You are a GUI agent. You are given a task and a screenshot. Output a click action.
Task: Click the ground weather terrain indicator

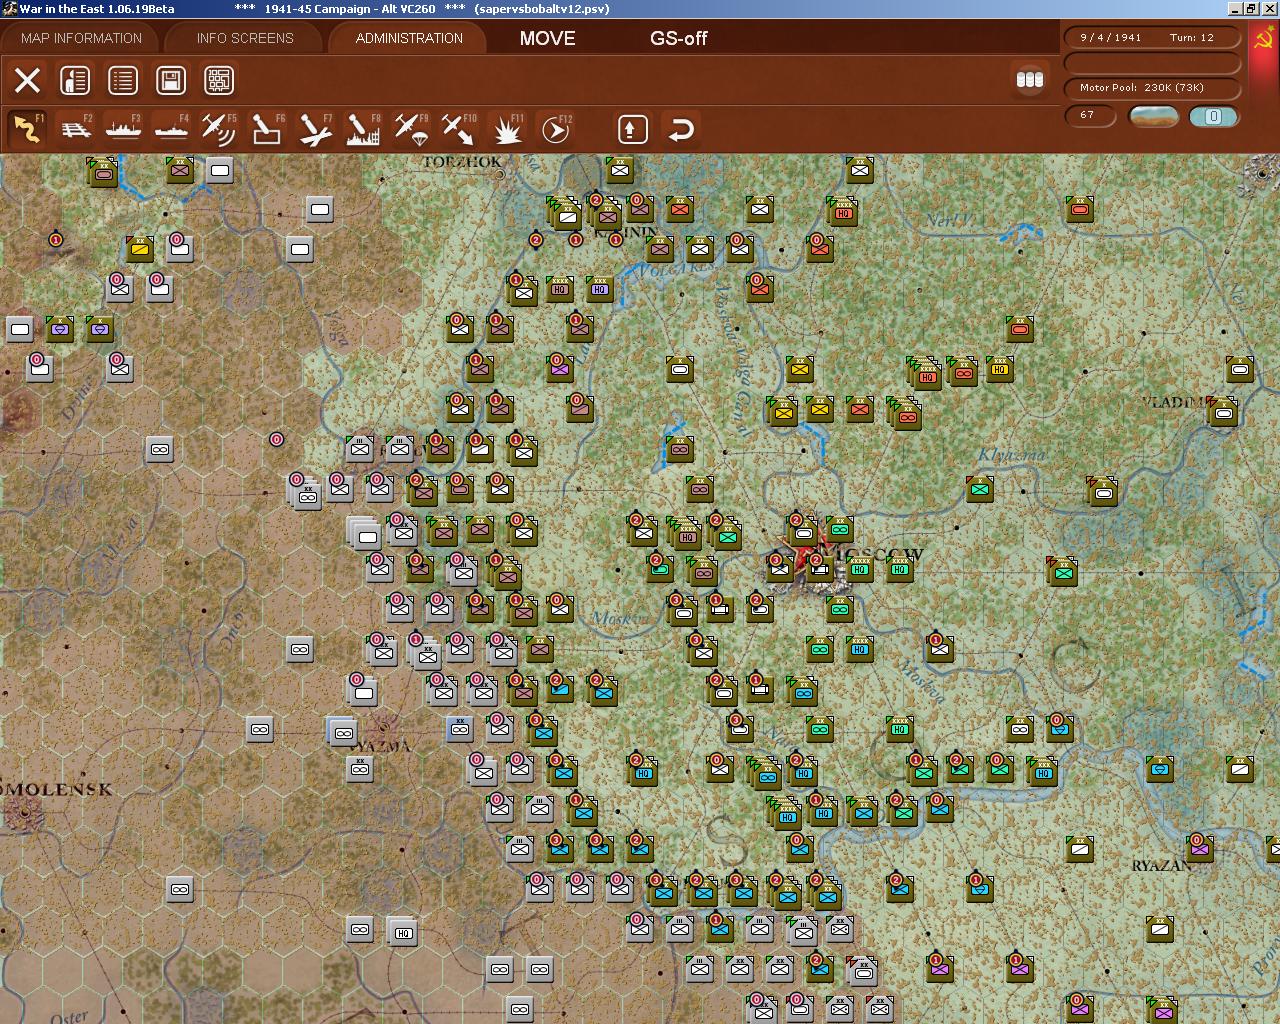click(1153, 116)
